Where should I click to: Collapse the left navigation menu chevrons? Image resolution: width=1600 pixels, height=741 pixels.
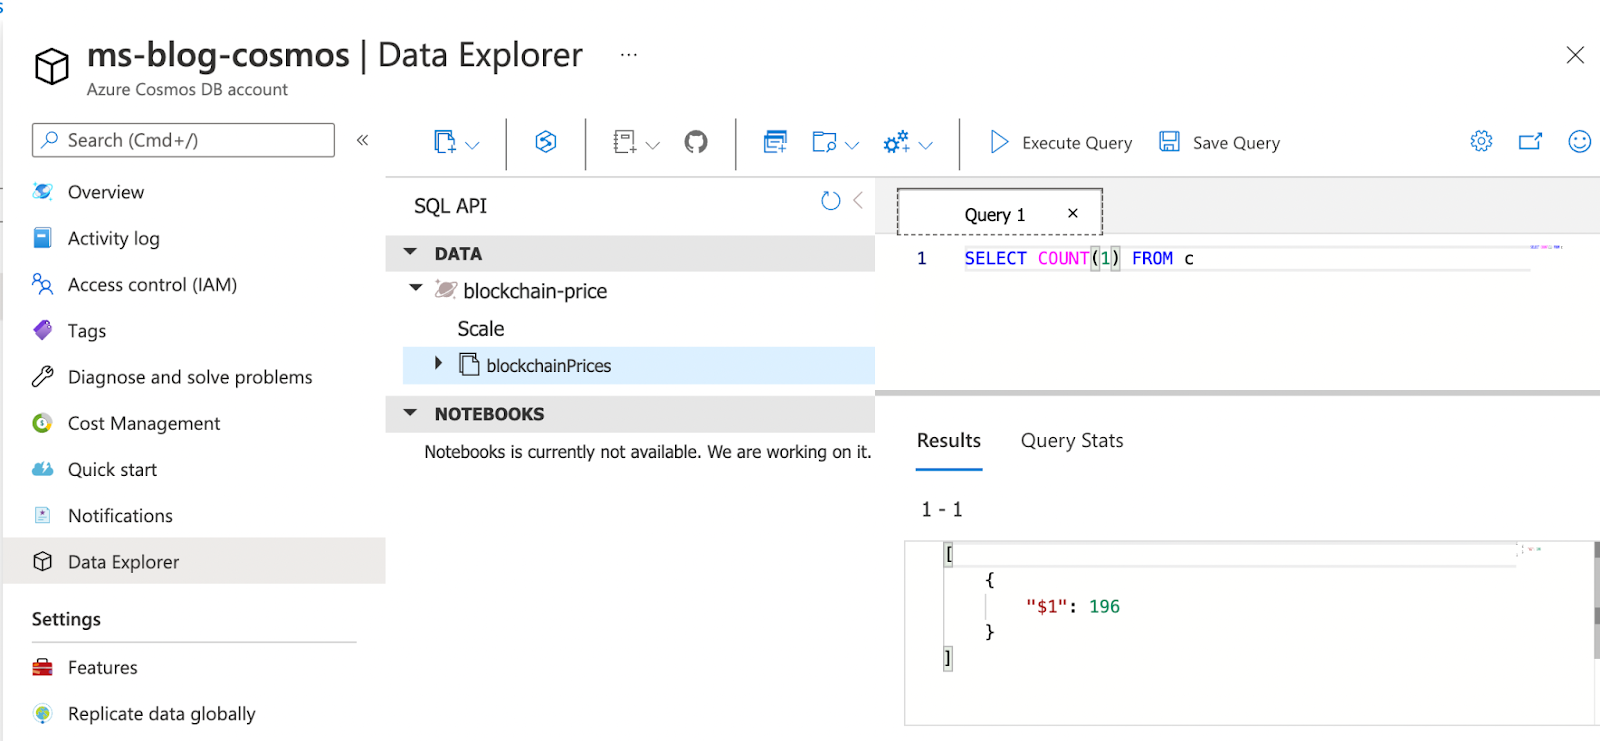[362, 140]
